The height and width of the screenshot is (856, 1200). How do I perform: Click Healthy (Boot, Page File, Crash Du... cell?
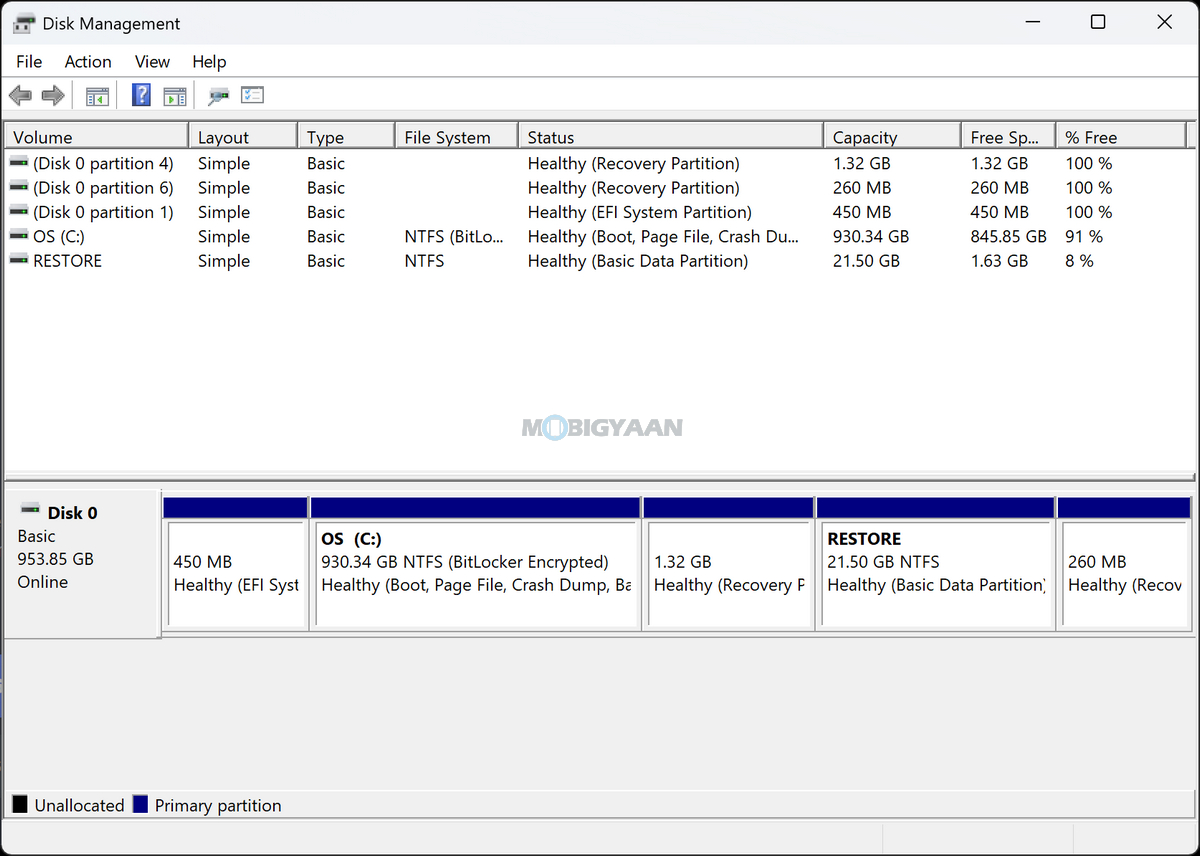pos(664,236)
